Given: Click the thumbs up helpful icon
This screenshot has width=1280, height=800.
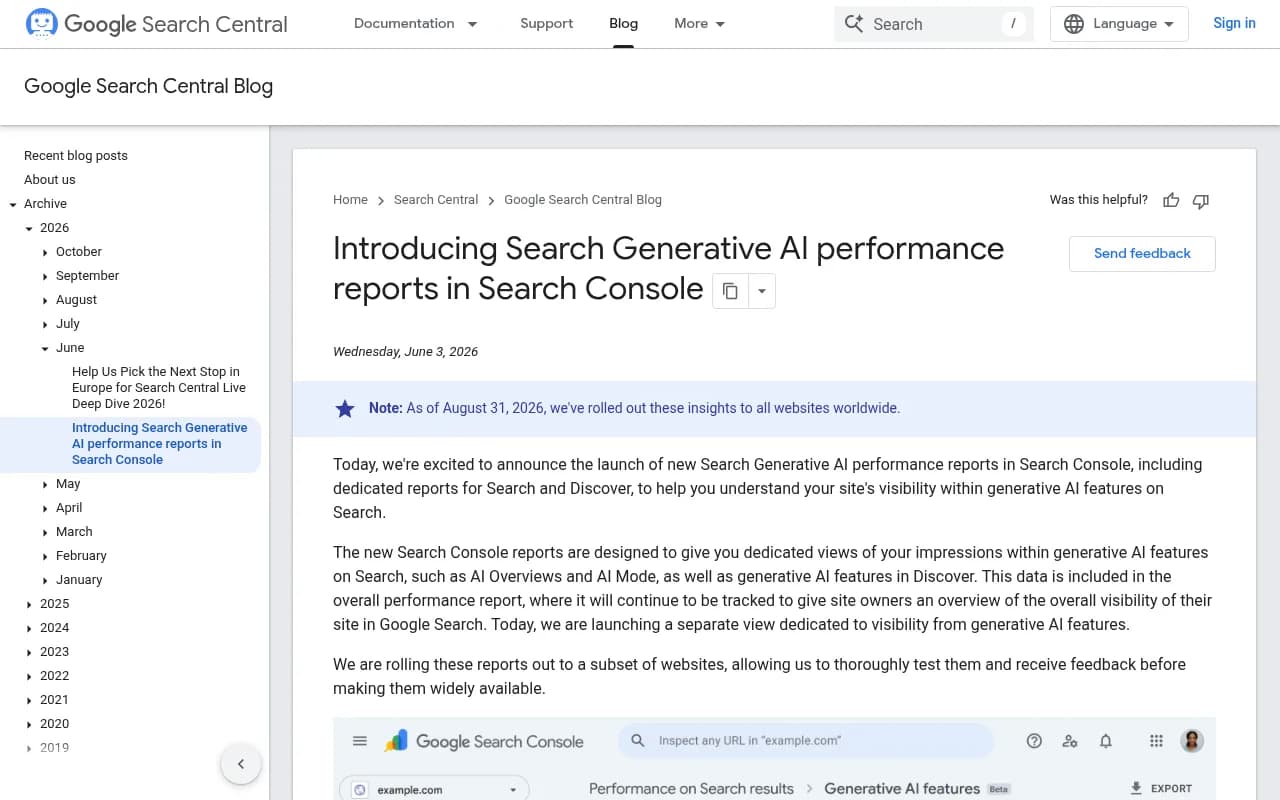Looking at the screenshot, I should coord(1171,200).
